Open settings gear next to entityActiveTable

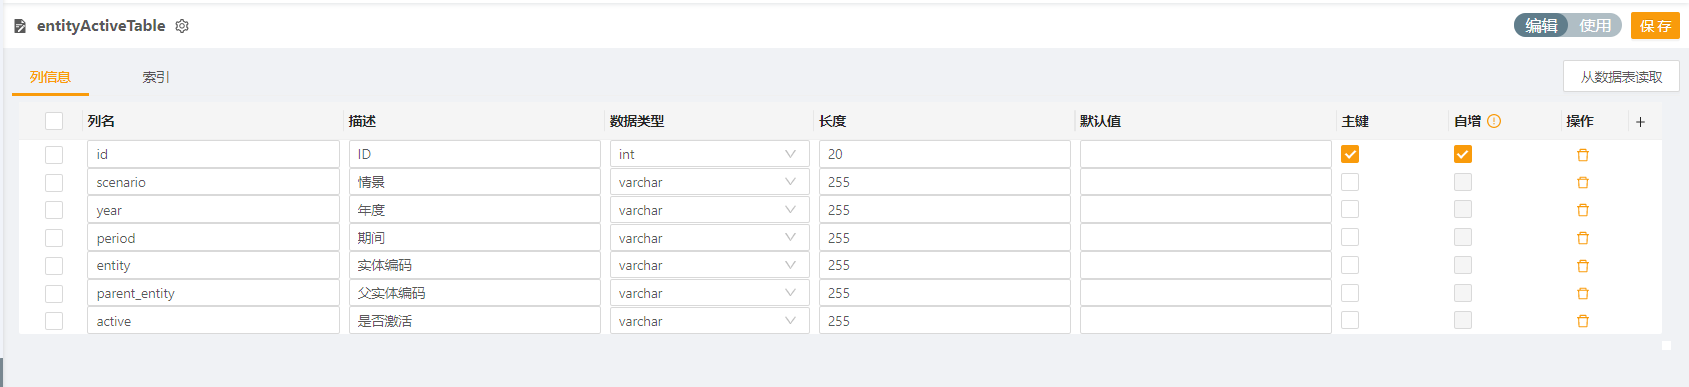point(182,26)
